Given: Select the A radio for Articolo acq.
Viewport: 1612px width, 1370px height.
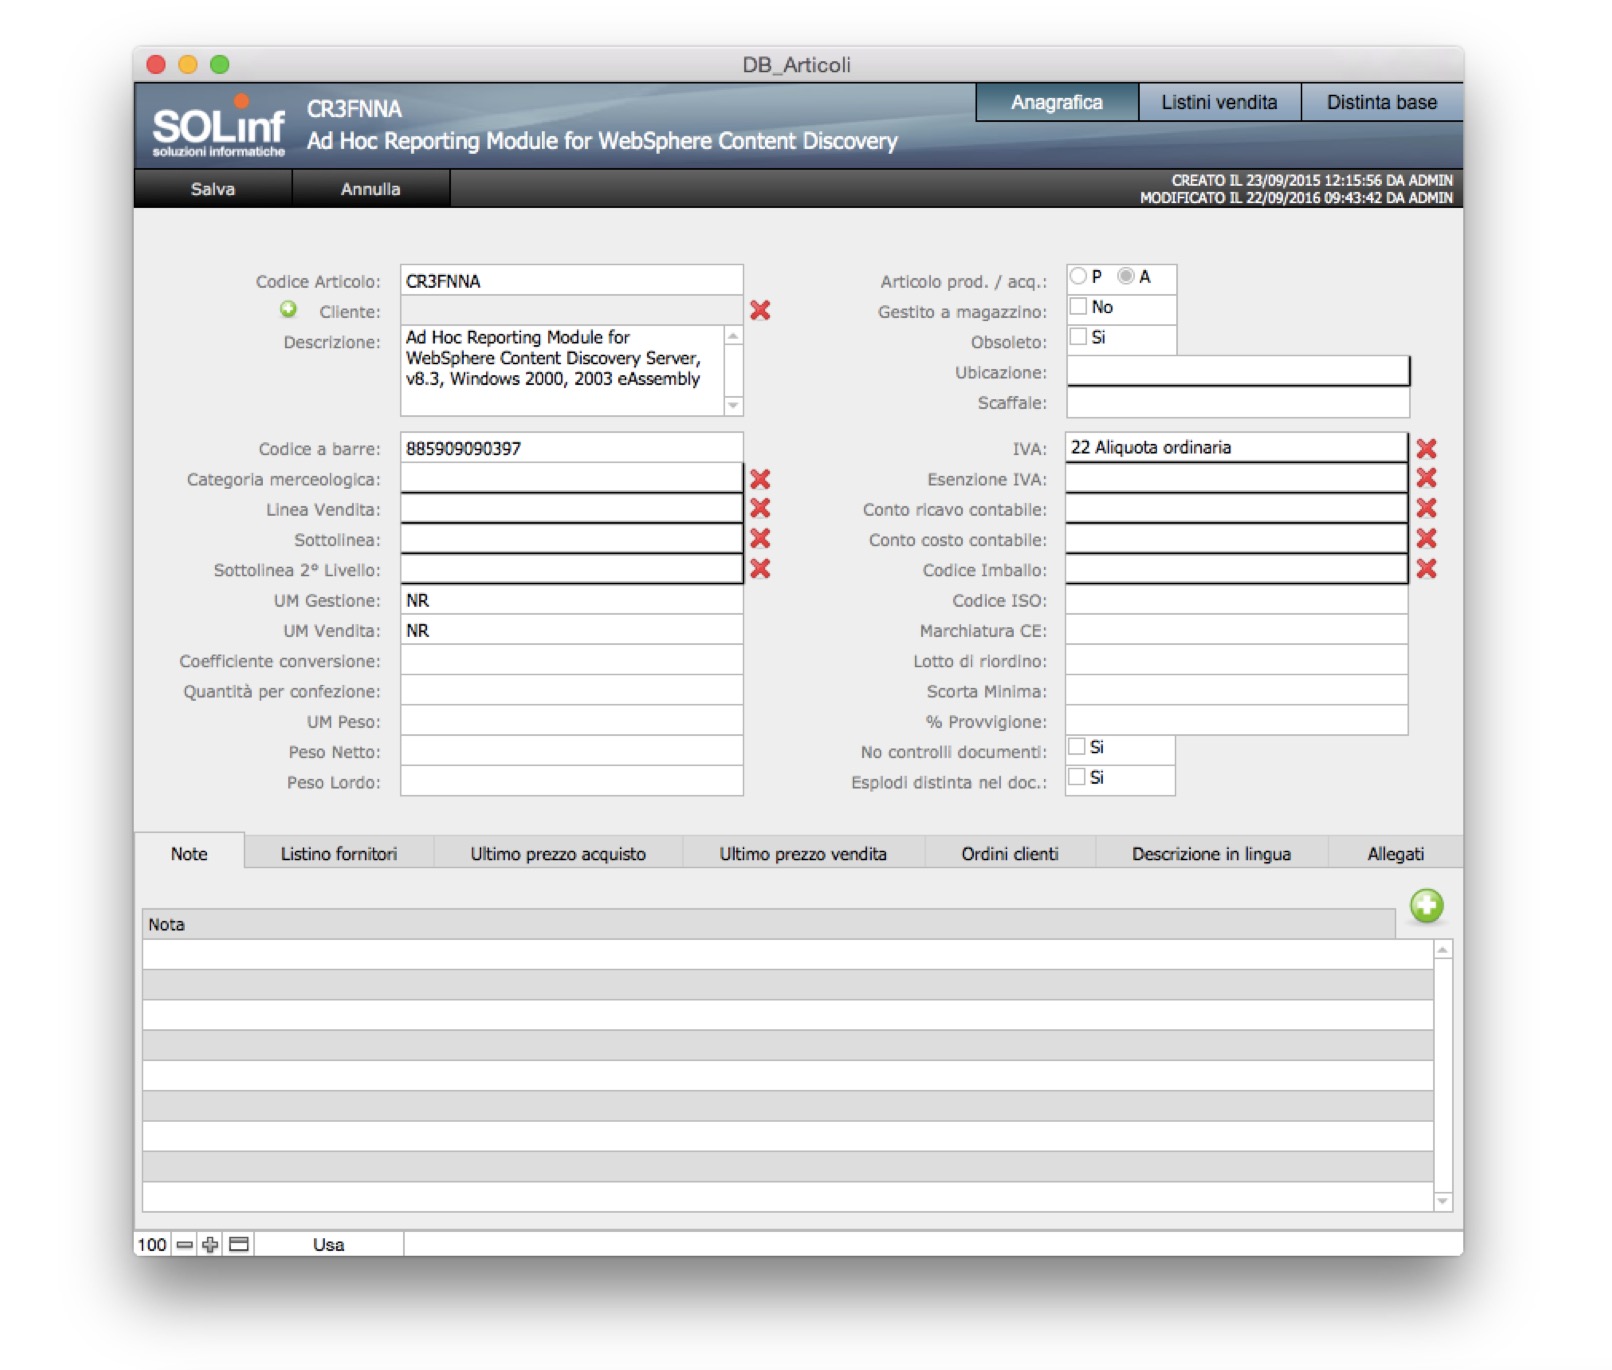Looking at the screenshot, I should point(1126,276).
